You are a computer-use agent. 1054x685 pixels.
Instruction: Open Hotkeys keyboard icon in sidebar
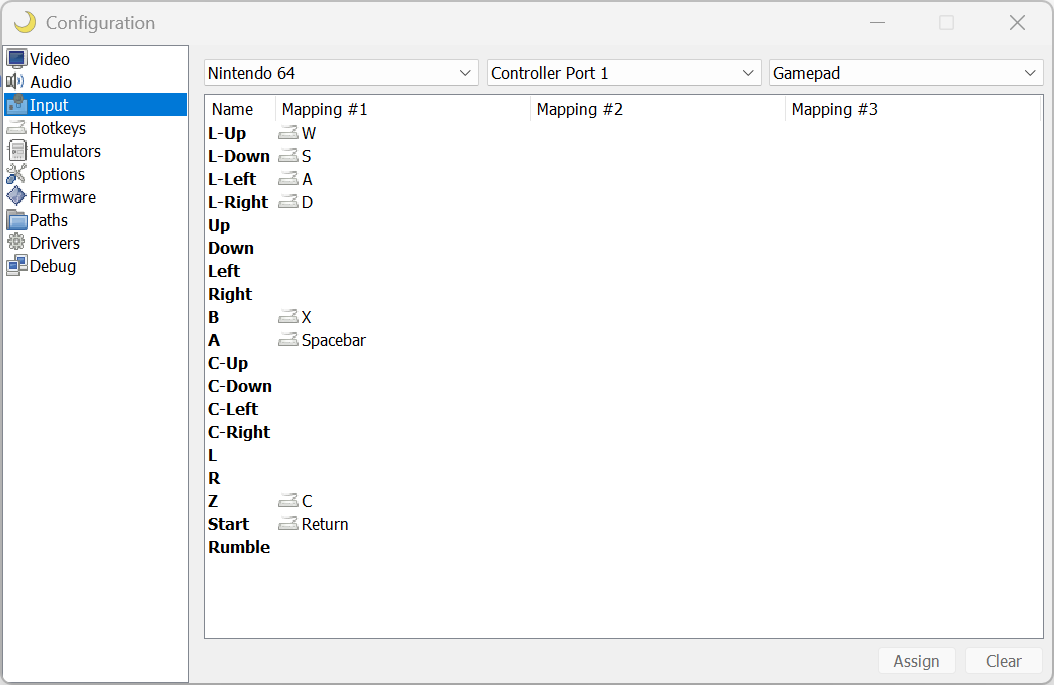pos(16,128)
